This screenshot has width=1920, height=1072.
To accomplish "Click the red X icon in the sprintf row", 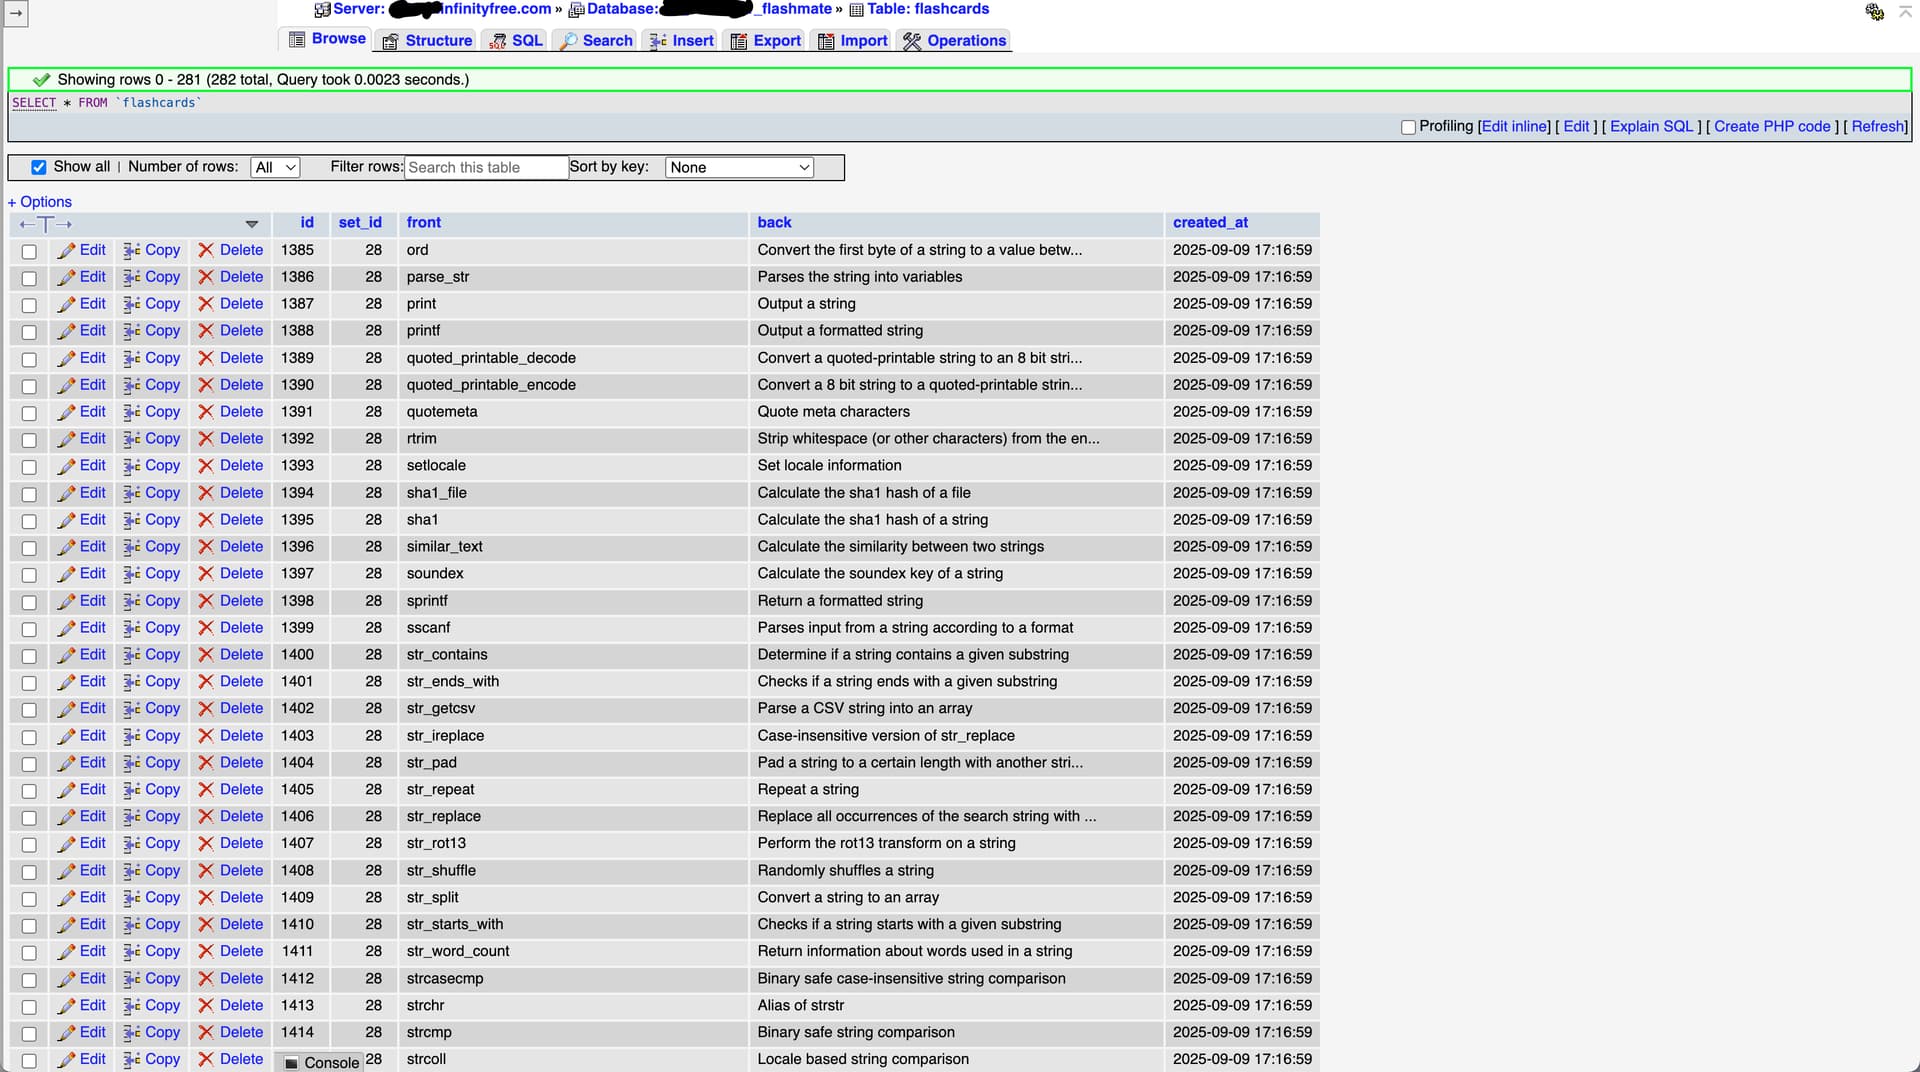I will 206,601.
